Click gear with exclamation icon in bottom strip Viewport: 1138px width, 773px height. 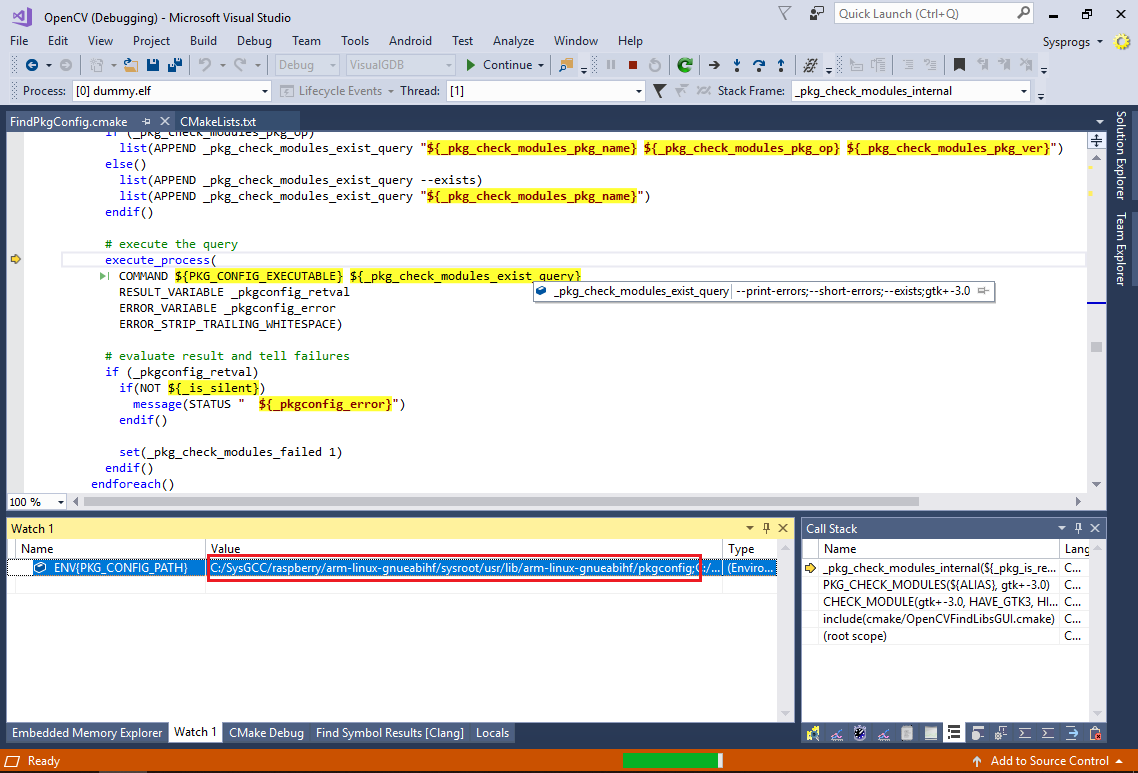(x=1001, y=733)
